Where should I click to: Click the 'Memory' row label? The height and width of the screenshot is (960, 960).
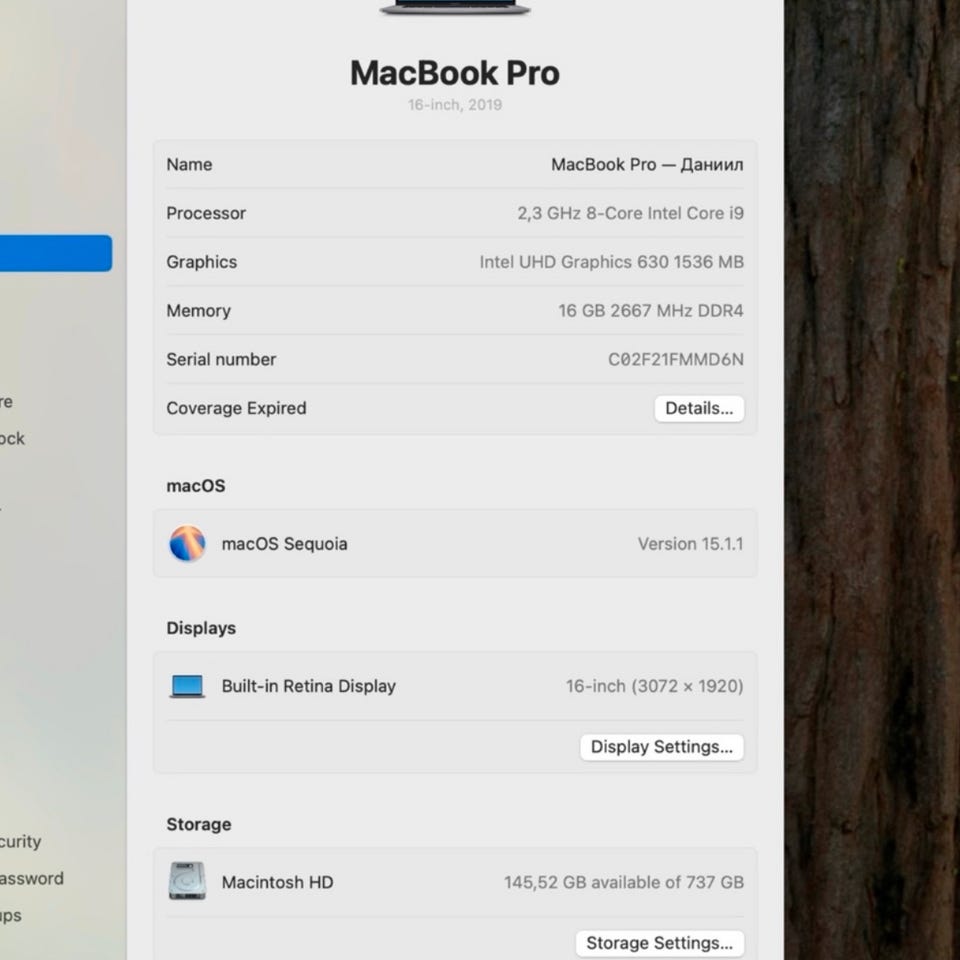coord(199,311)
